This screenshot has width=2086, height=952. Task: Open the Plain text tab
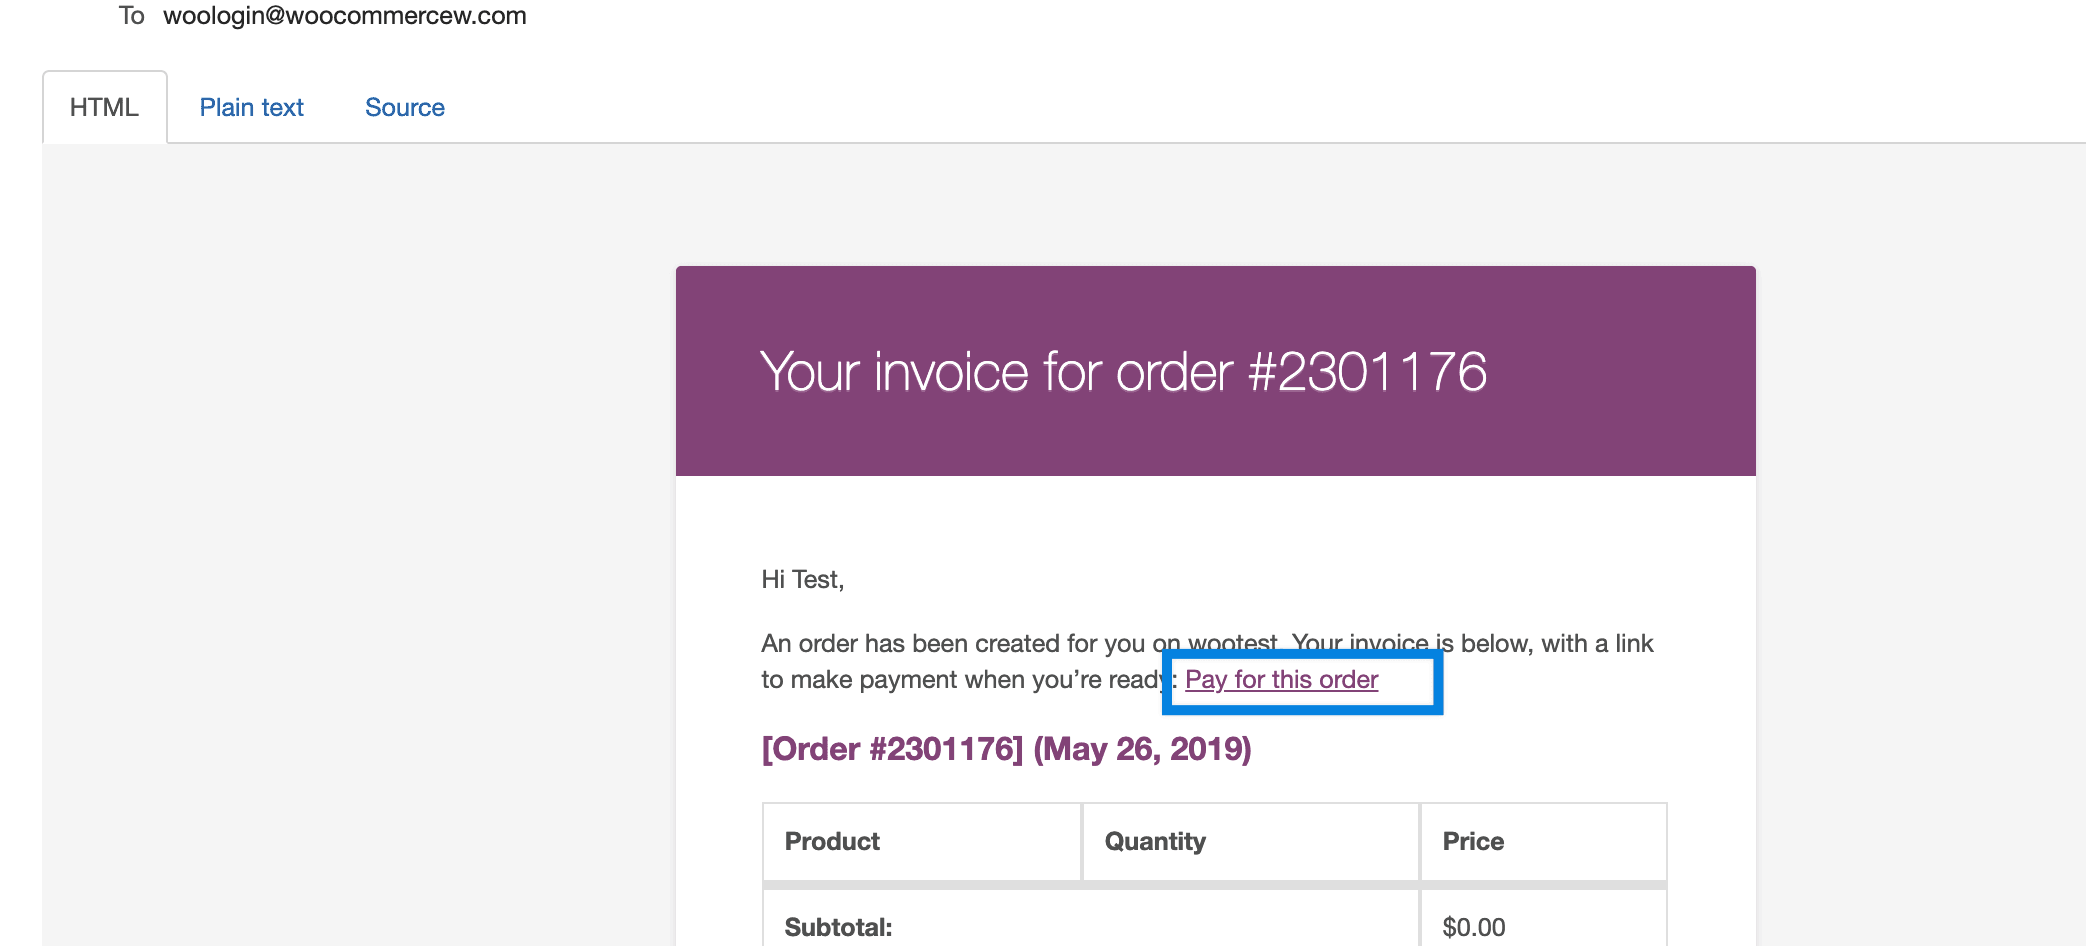[x=251, y=108]
